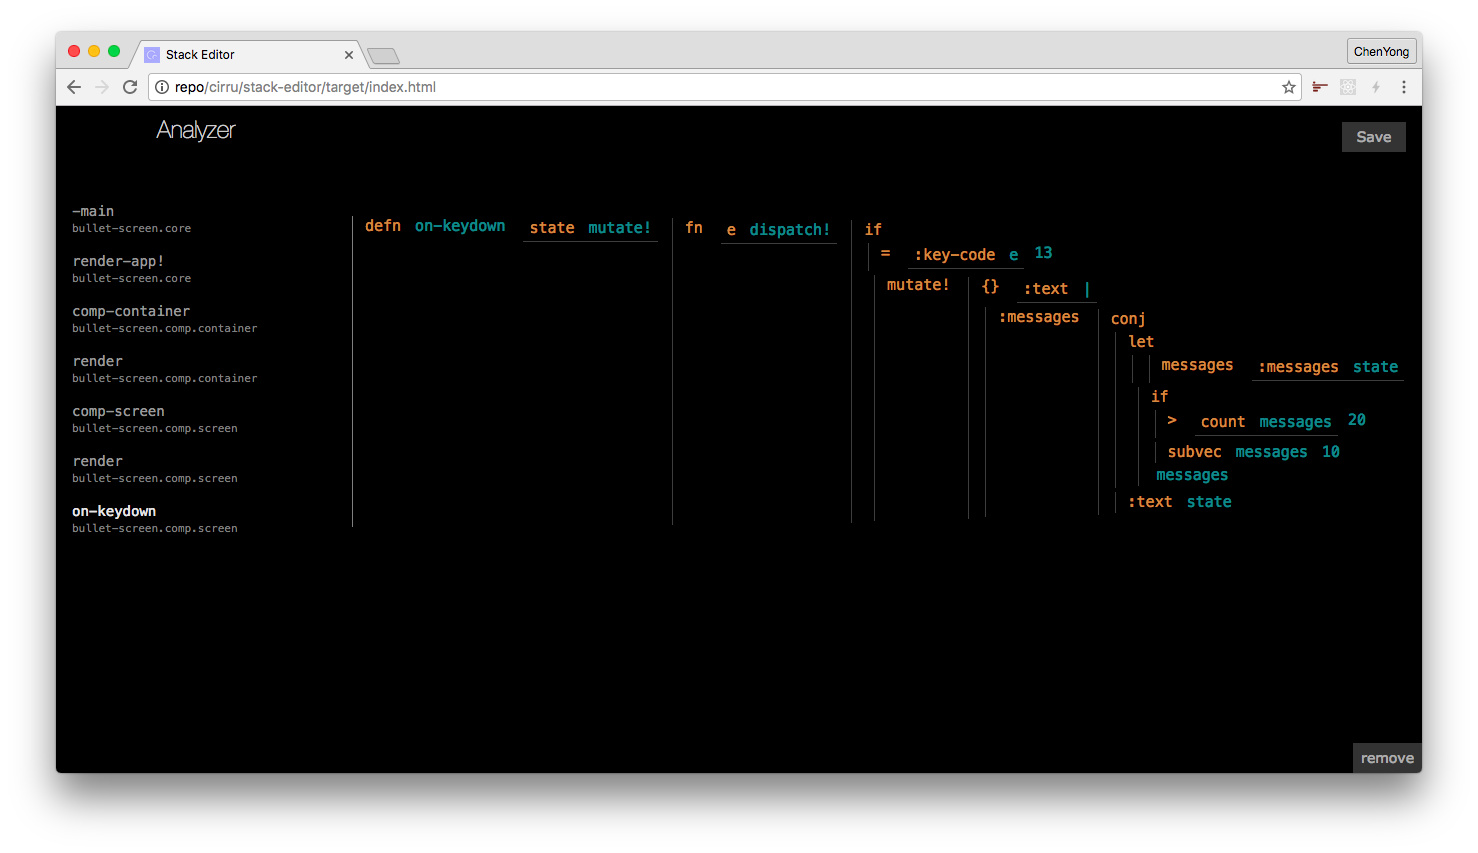Open the -main definition from bullet-screen.core
This screenshot has height=853, width=1478.
tap(93, 211)
